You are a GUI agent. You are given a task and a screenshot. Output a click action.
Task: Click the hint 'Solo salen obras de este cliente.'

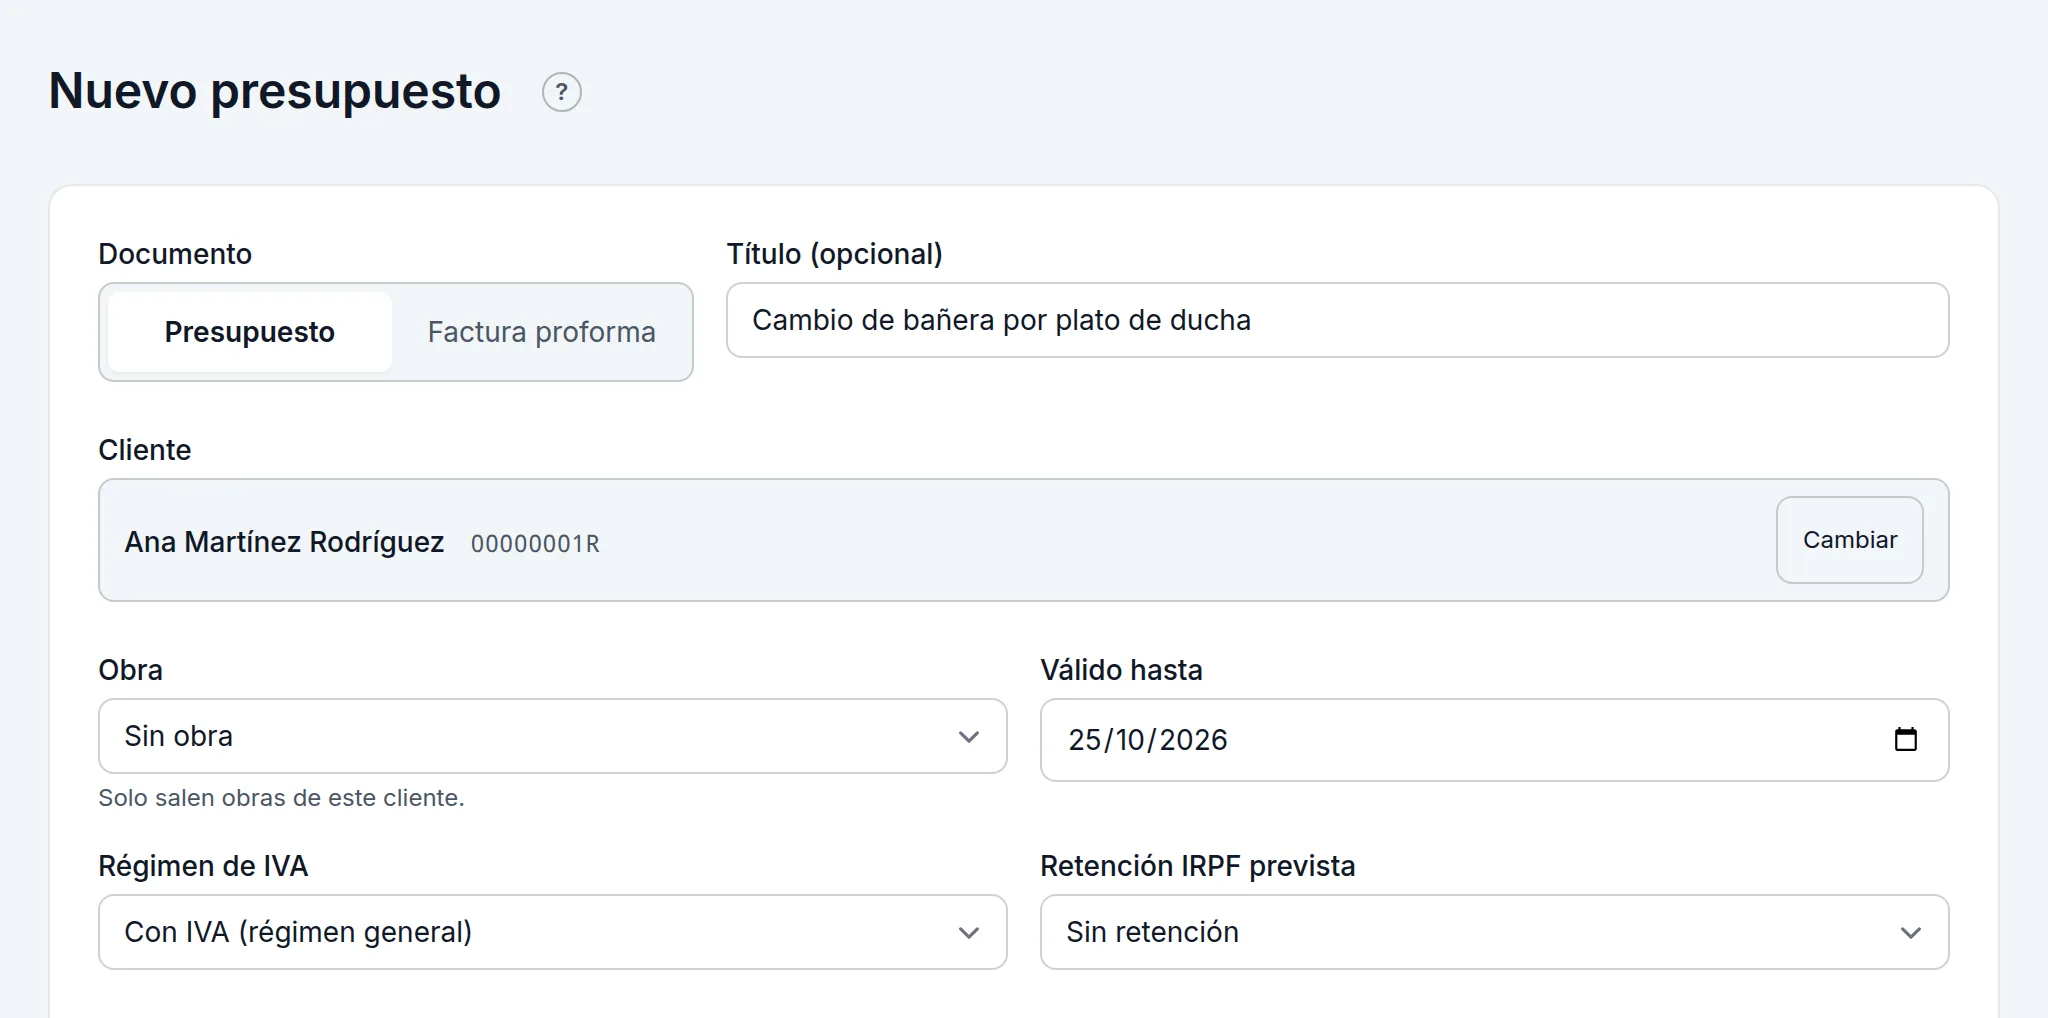[x=281, y=798]
